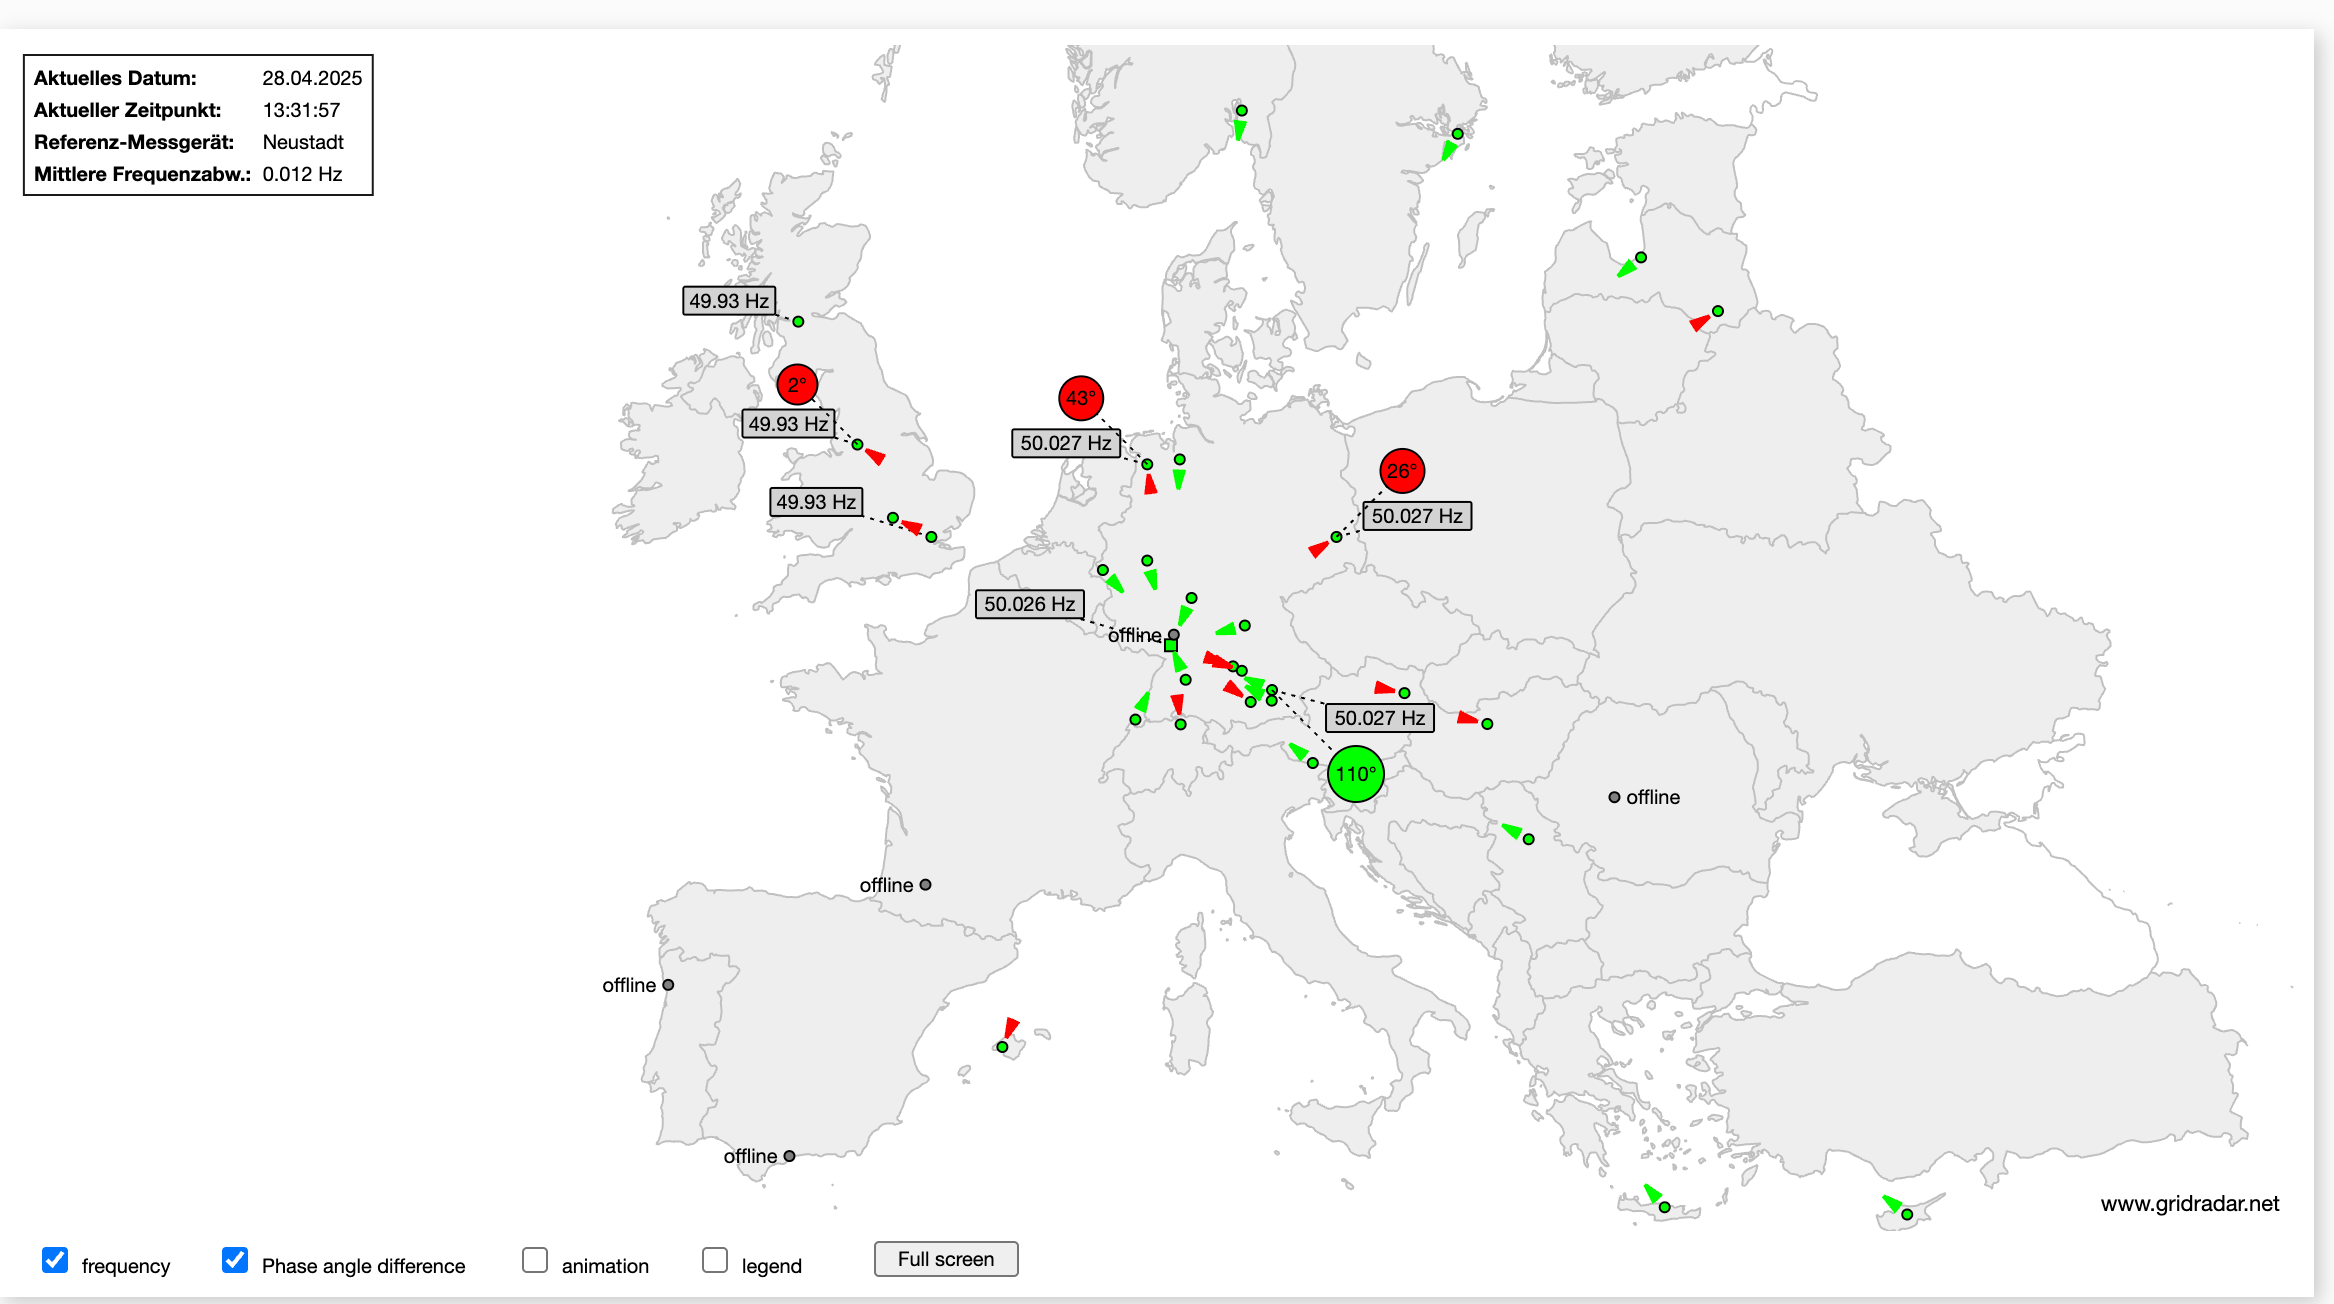The width and height of the screenshot is (2334, 1304).
Task: Click the Cyprus measurement station dot
Action: click(x=1907, y=1214)
